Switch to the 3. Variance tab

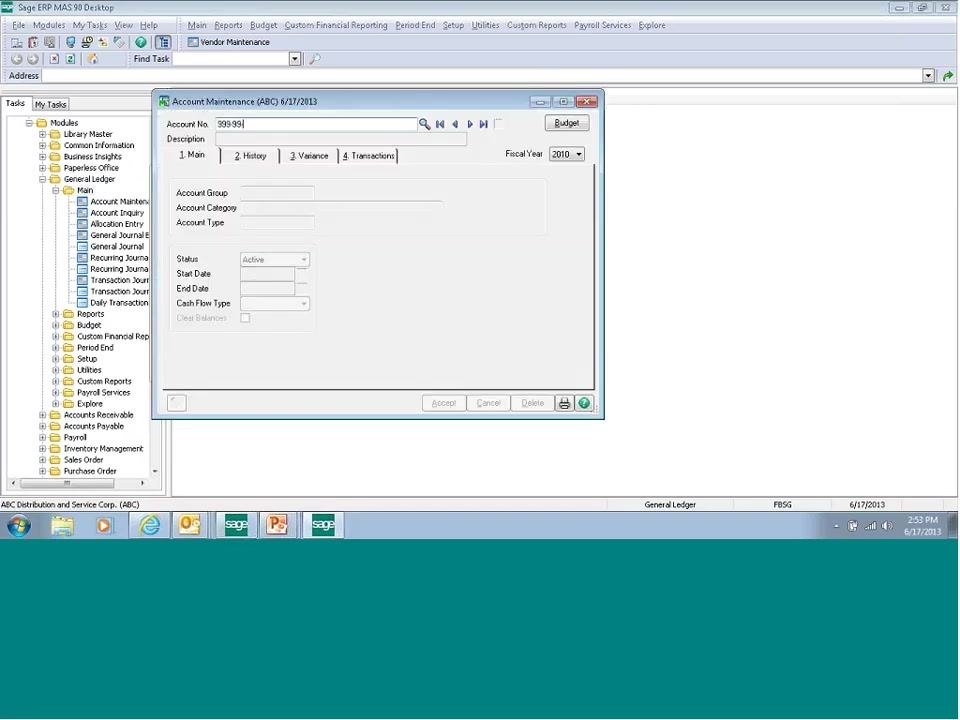click(309, 156)
